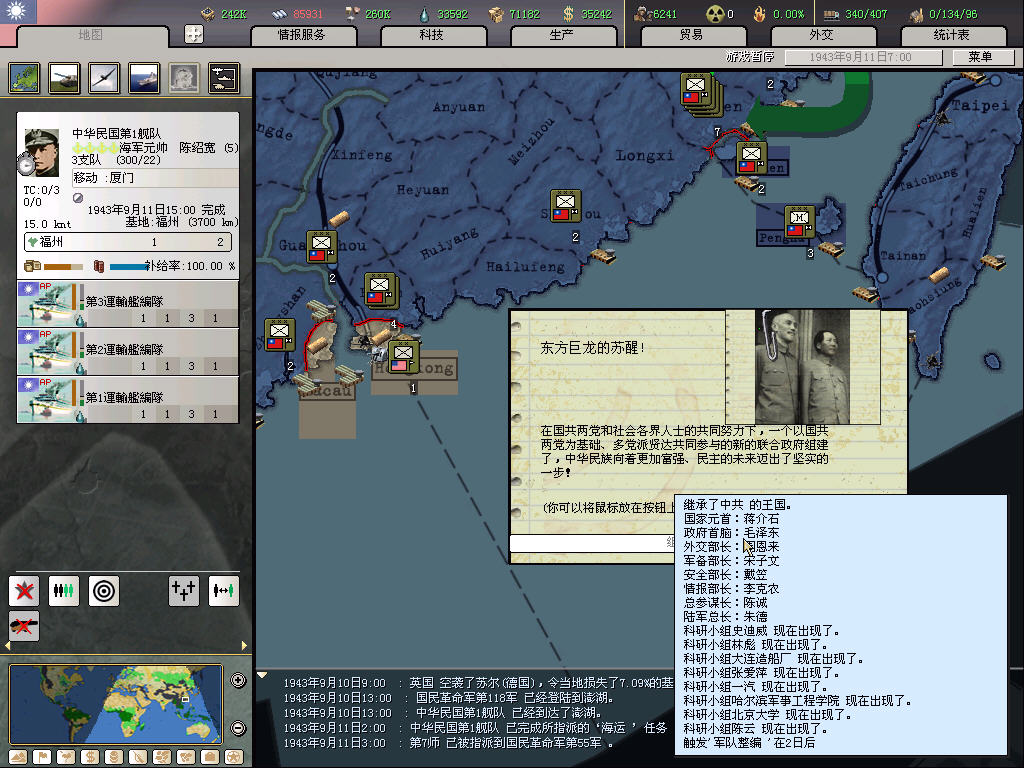Open the combined forces overview icon

224,78
